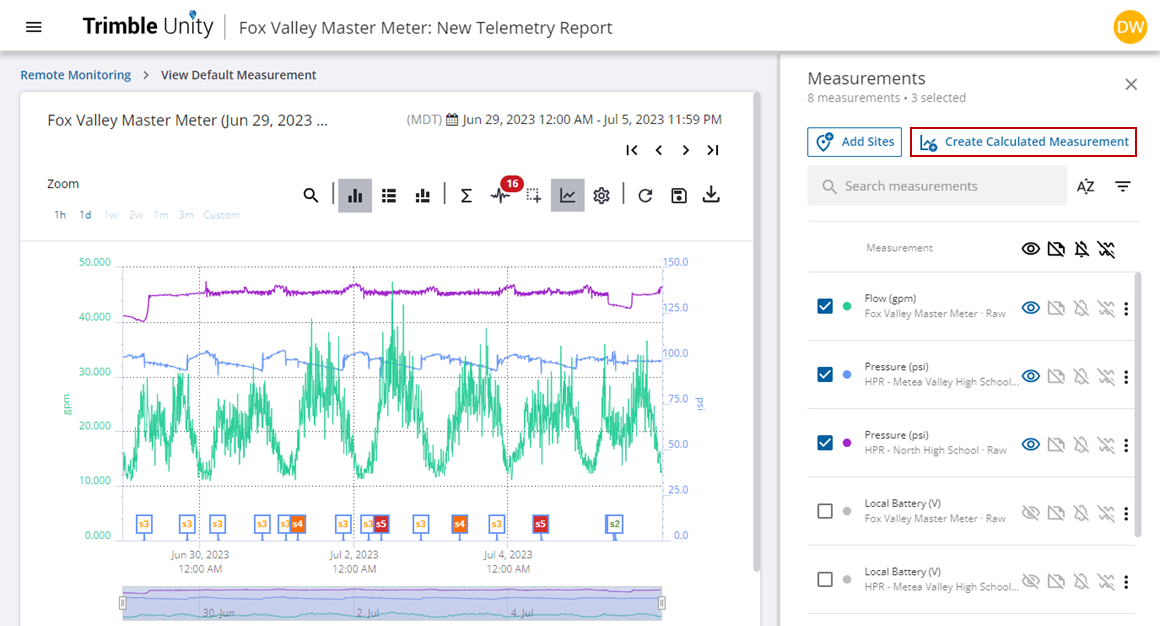Click the header eye visibility icon
This screenshot has height=626, width=1160.
pos(1031,249)
